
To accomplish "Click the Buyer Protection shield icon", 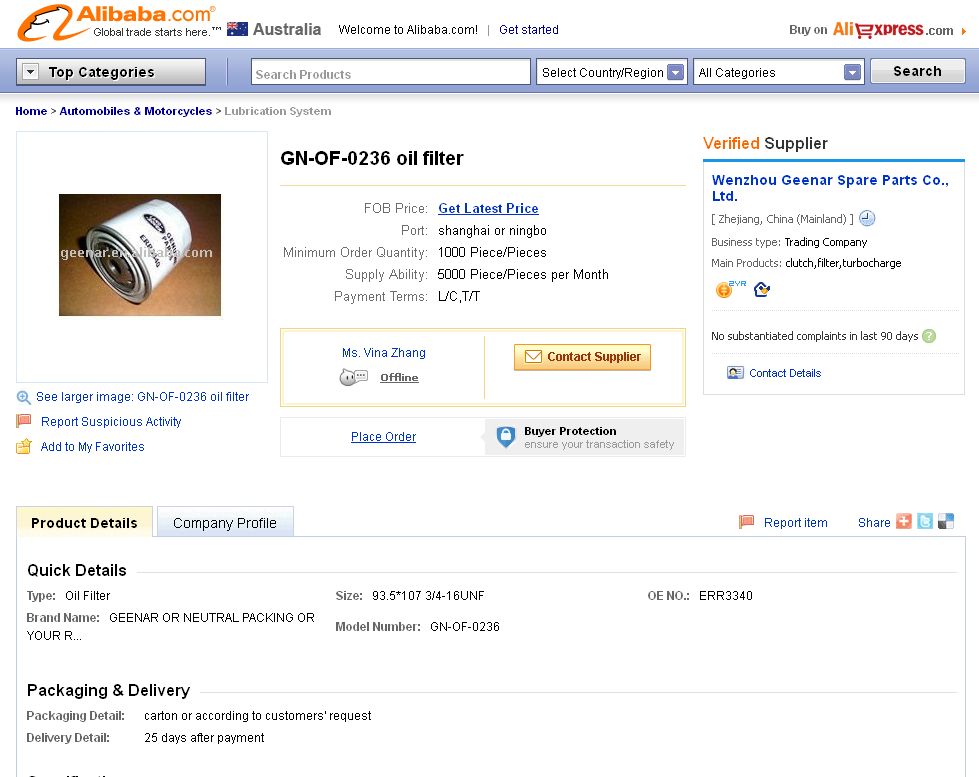I will click(x=506, y=437).
